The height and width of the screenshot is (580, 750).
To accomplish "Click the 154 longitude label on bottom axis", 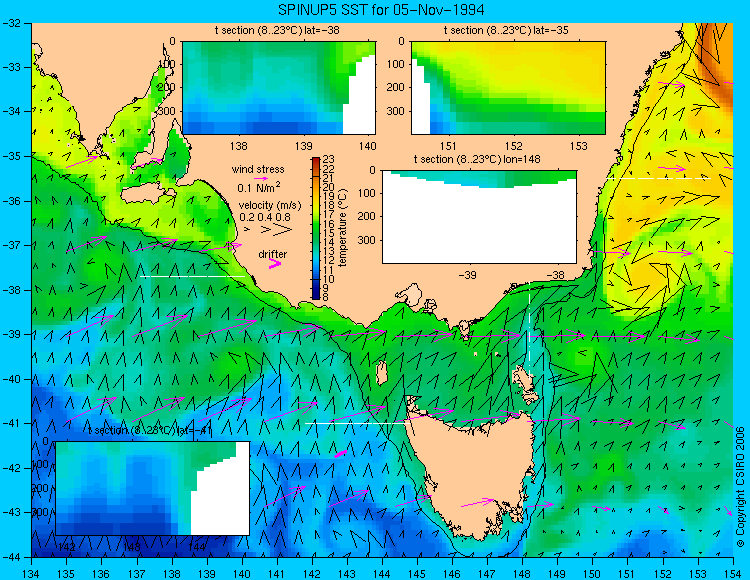I will click(x=733, y=574).
